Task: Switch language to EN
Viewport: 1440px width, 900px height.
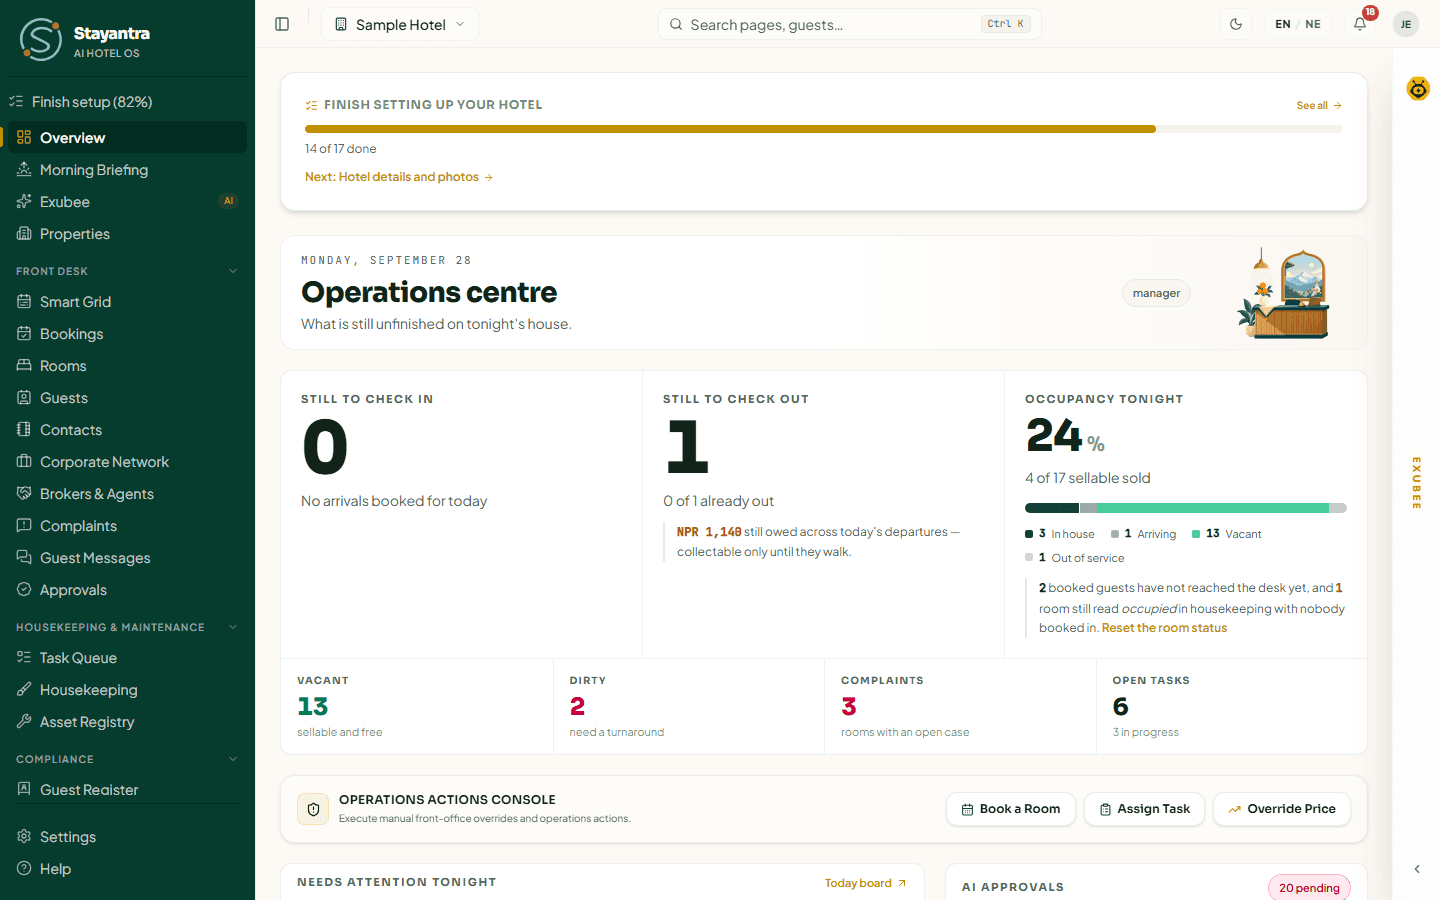Action: 1283,24
